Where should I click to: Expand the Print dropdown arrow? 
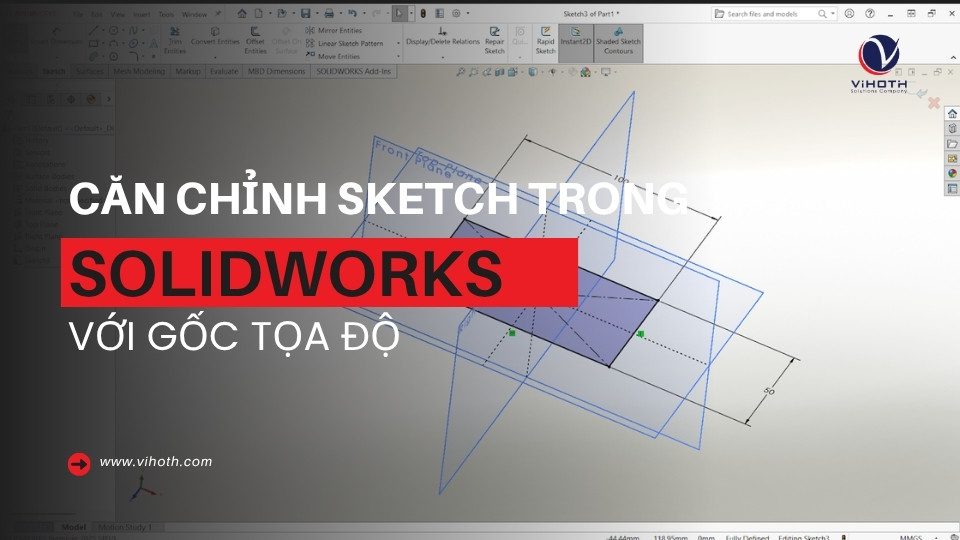click(x=340, y=13)
